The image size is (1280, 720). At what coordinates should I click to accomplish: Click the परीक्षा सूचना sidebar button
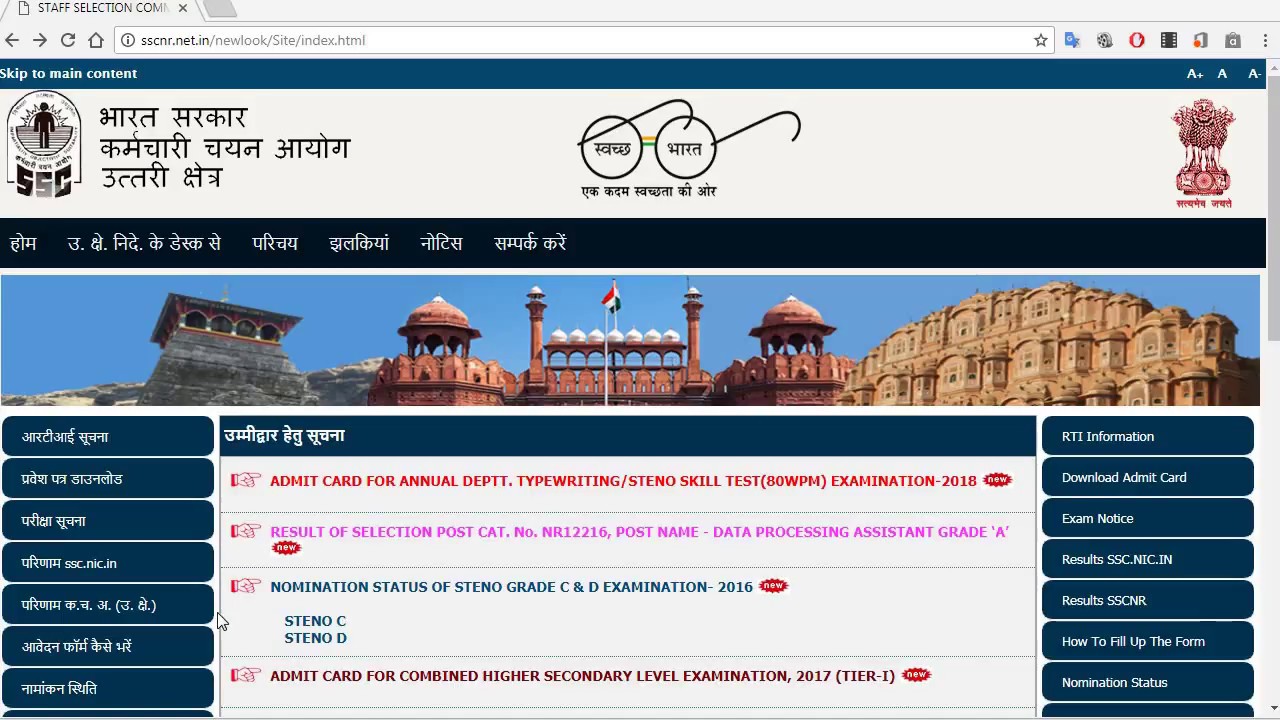point(108,521)
